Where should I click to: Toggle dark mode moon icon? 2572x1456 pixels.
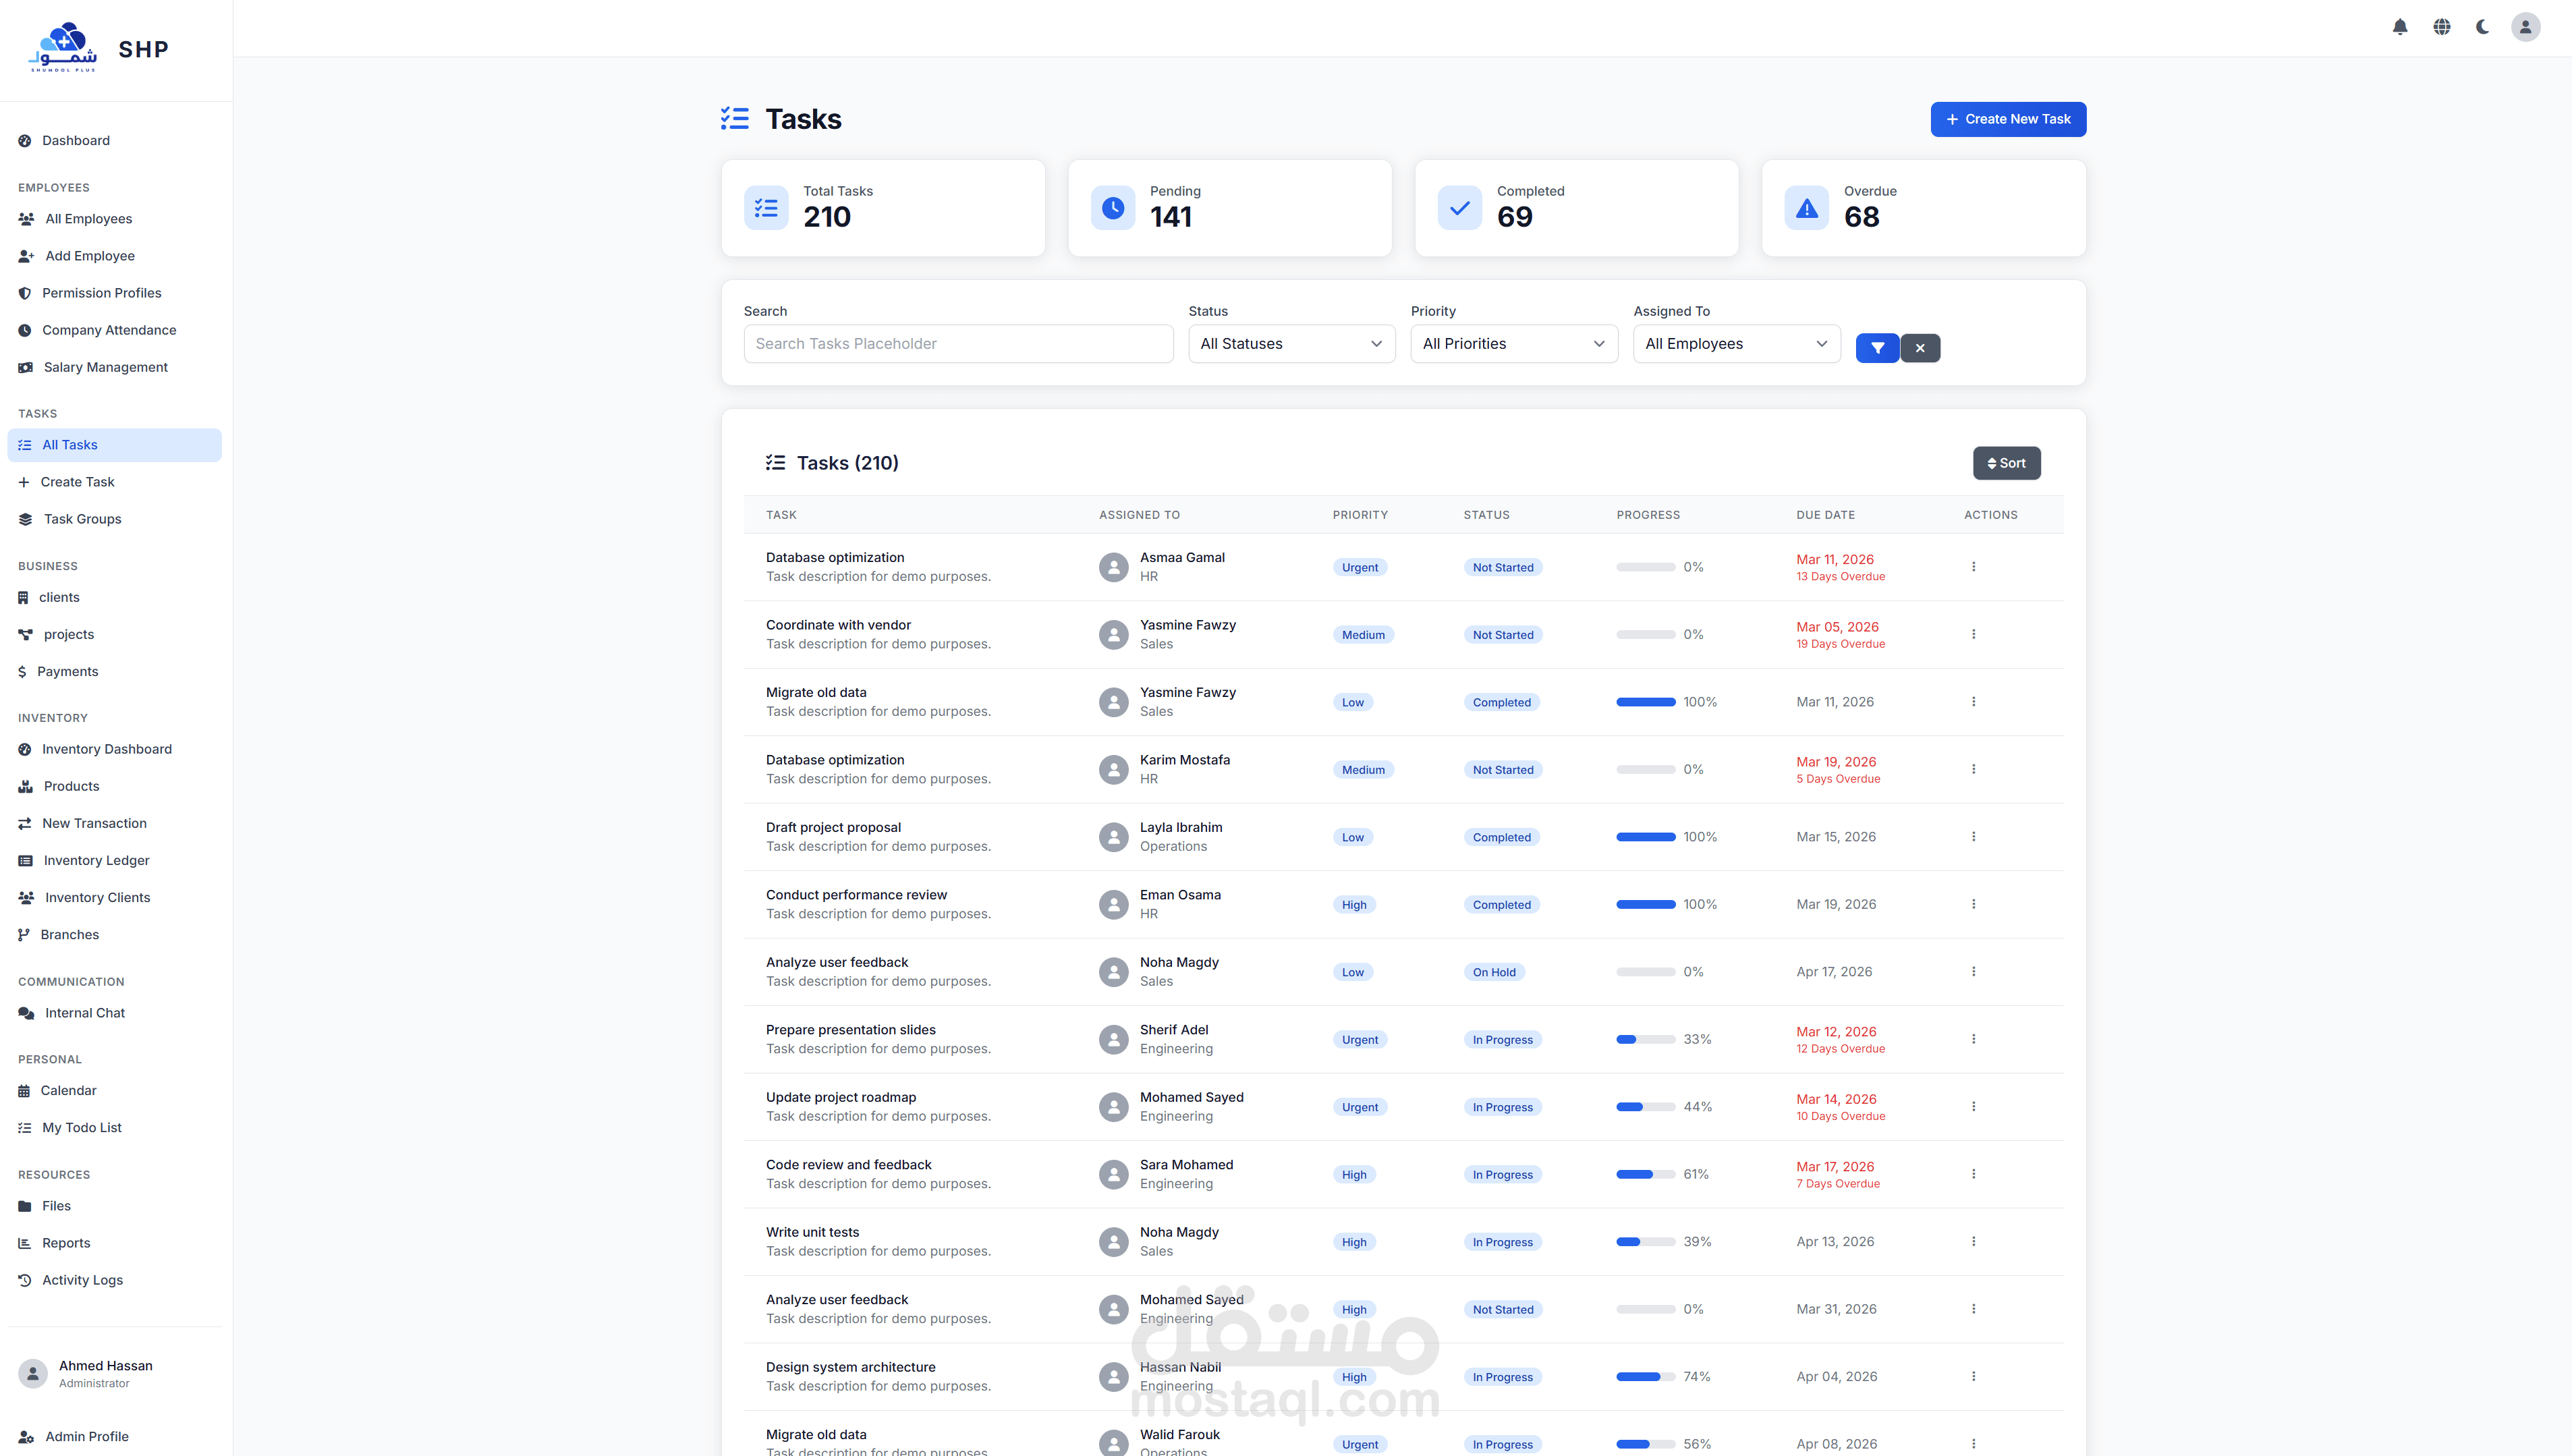(x=2483, y=27)
